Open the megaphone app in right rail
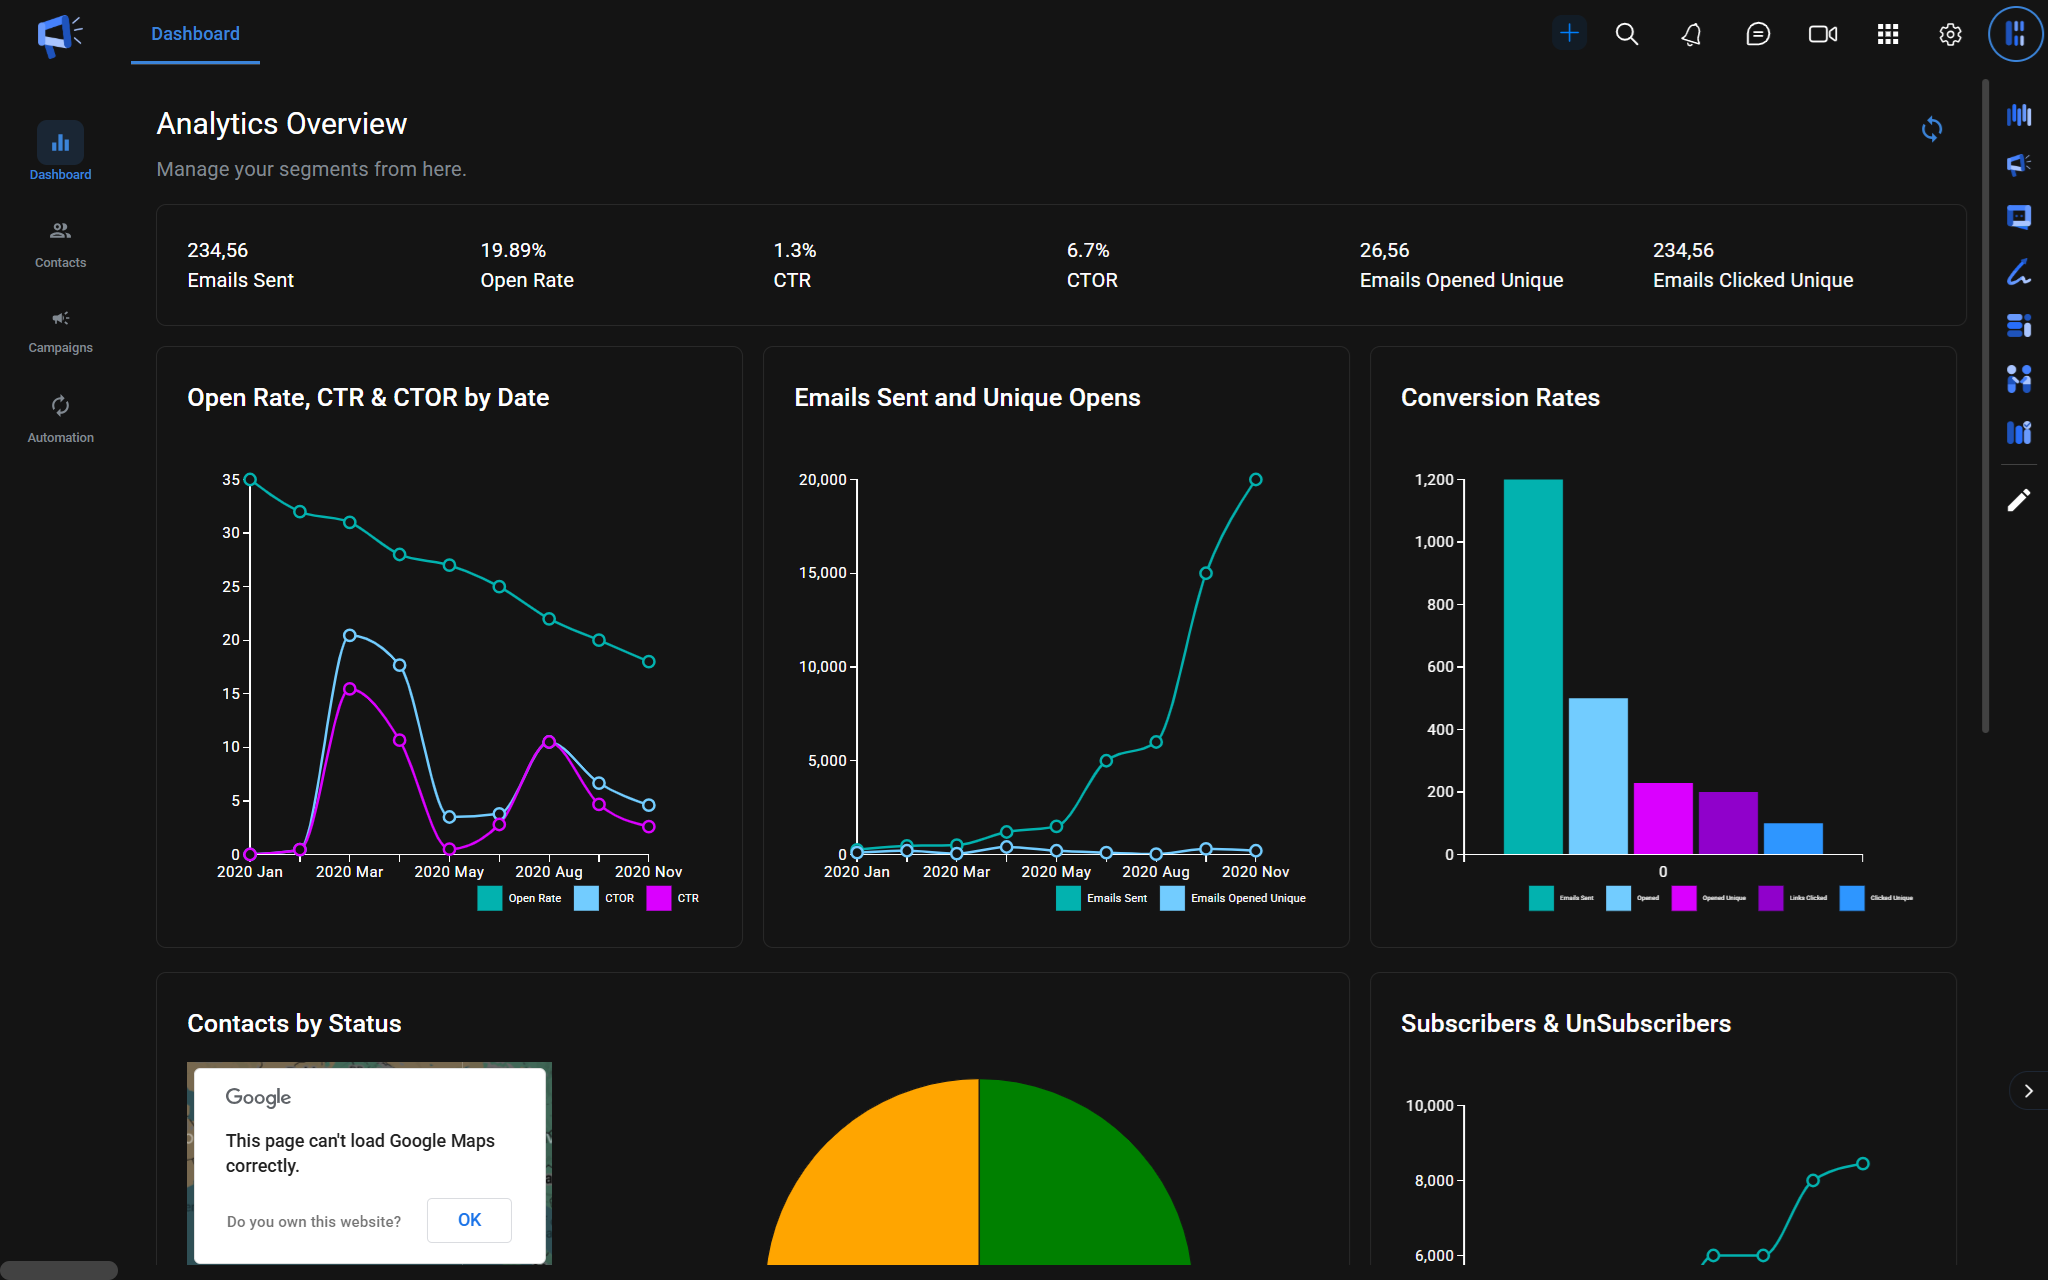This screenshot has height=1280, width=2048. [x=2019, y=164]
